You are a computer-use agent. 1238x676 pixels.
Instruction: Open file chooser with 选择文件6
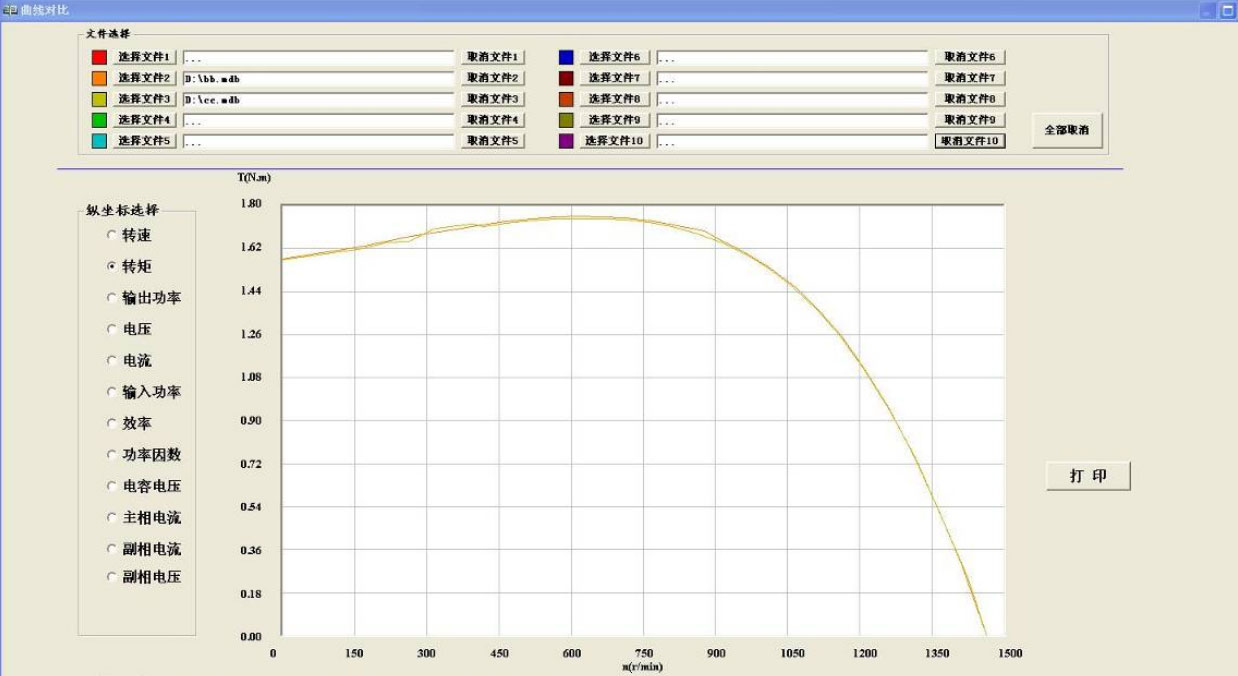coord(614,57)
